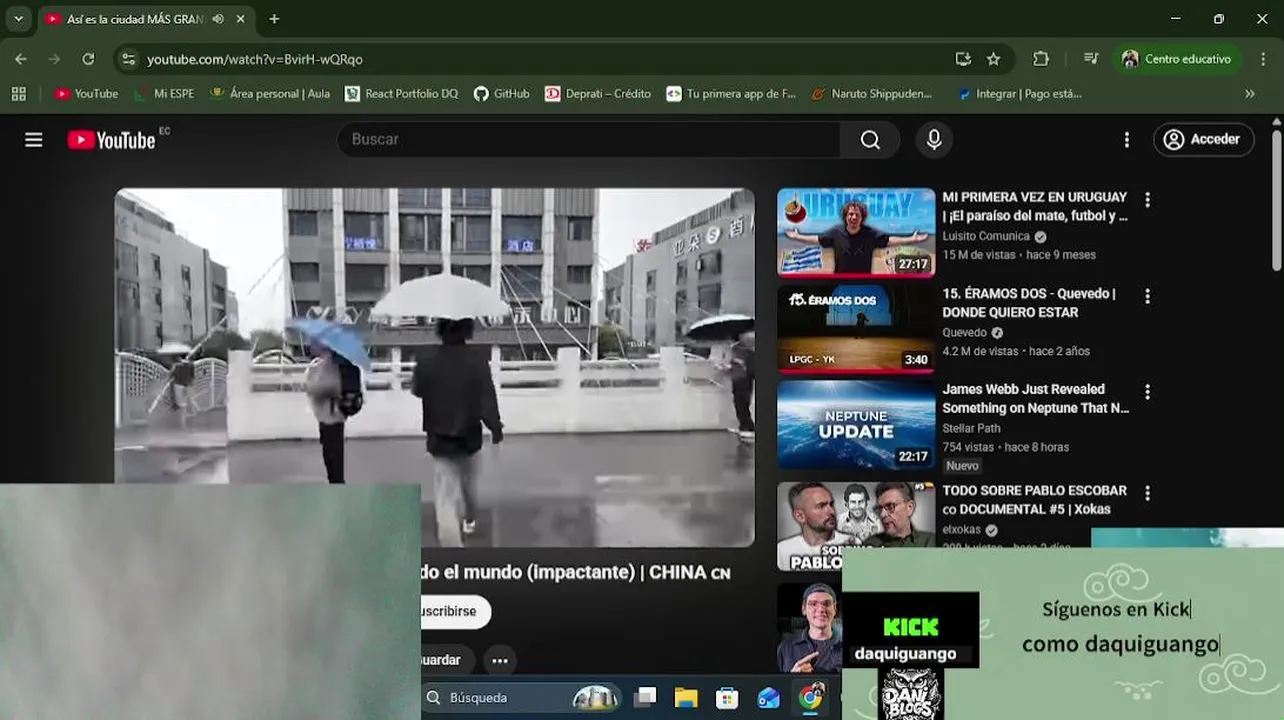Open the Neptune Update thumbnail
The height and width of the screenshot is (720, 1284).
(x=856, y=424)
